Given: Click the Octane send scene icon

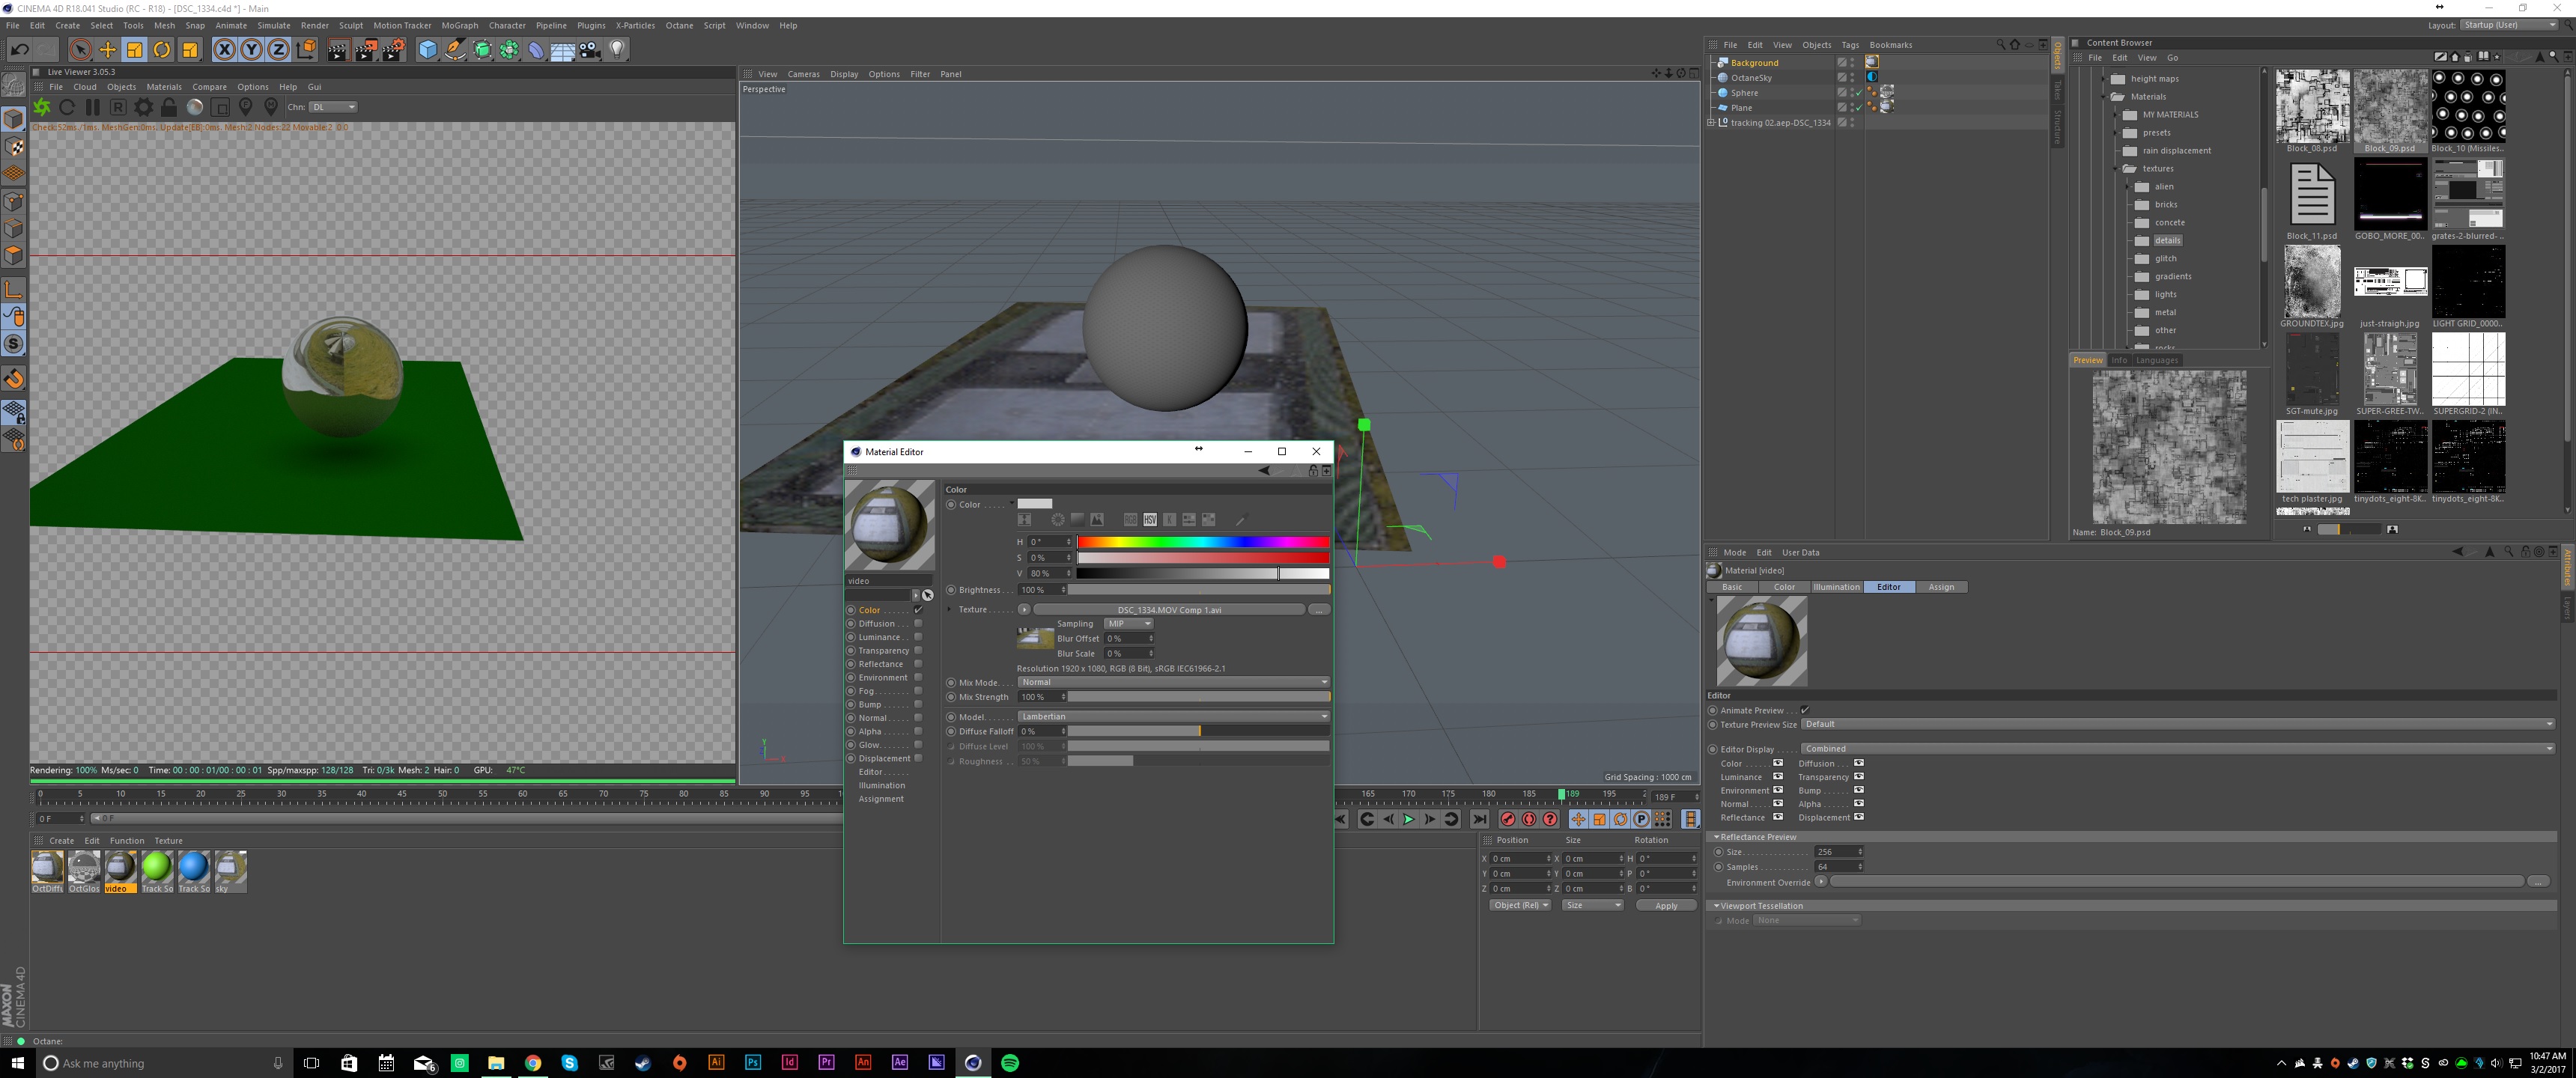Looking at the screenshot, I should 42,107.
